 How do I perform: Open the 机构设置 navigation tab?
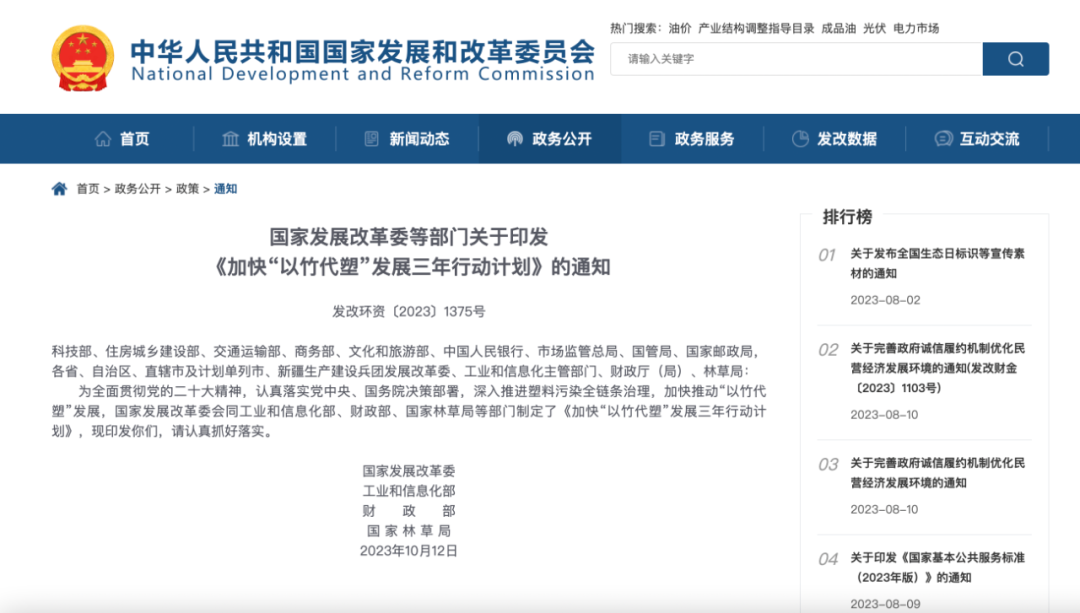[264, 139]
